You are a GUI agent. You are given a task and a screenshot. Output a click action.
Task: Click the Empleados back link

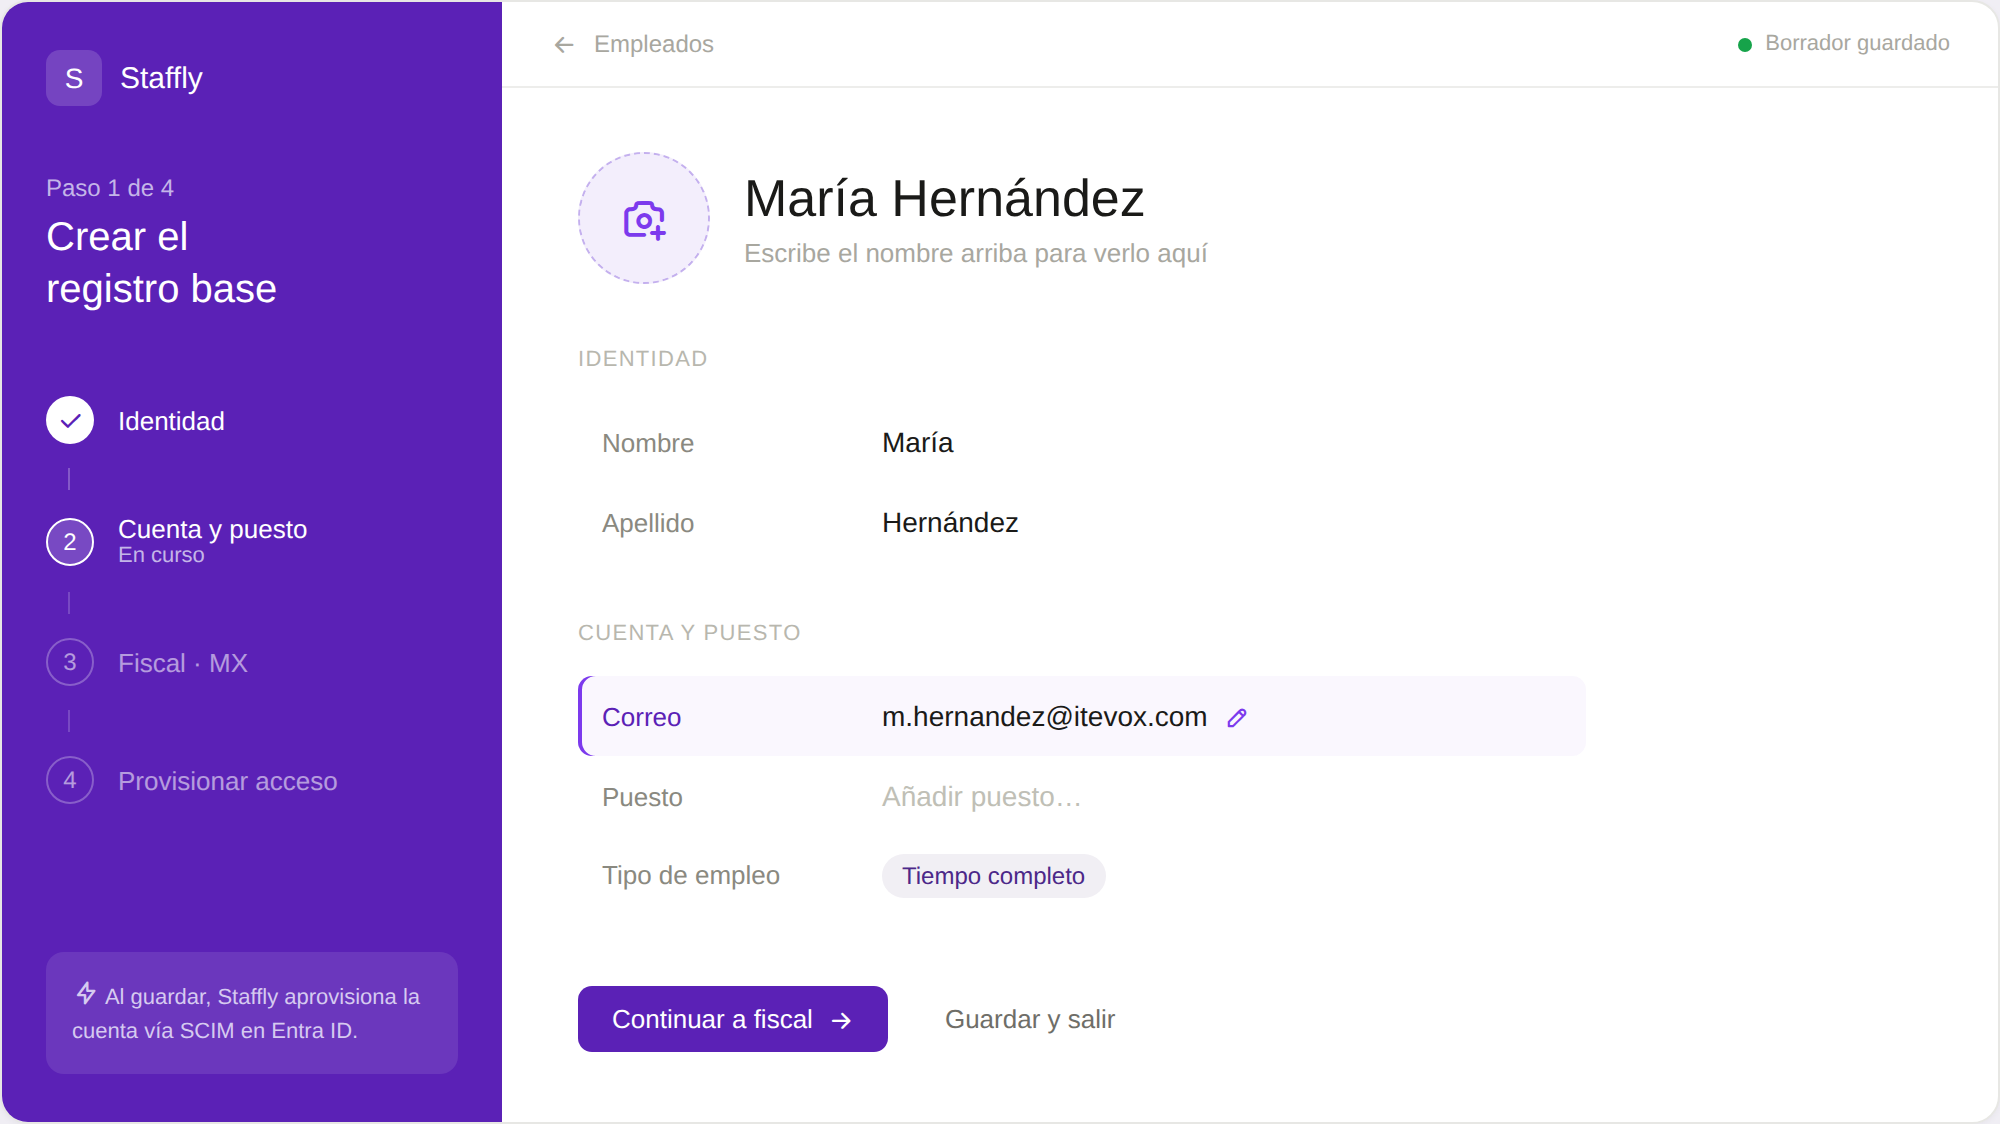[654, 44]
